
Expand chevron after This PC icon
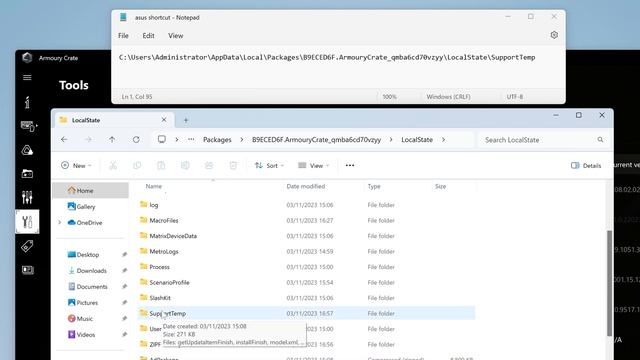(177, 140)
